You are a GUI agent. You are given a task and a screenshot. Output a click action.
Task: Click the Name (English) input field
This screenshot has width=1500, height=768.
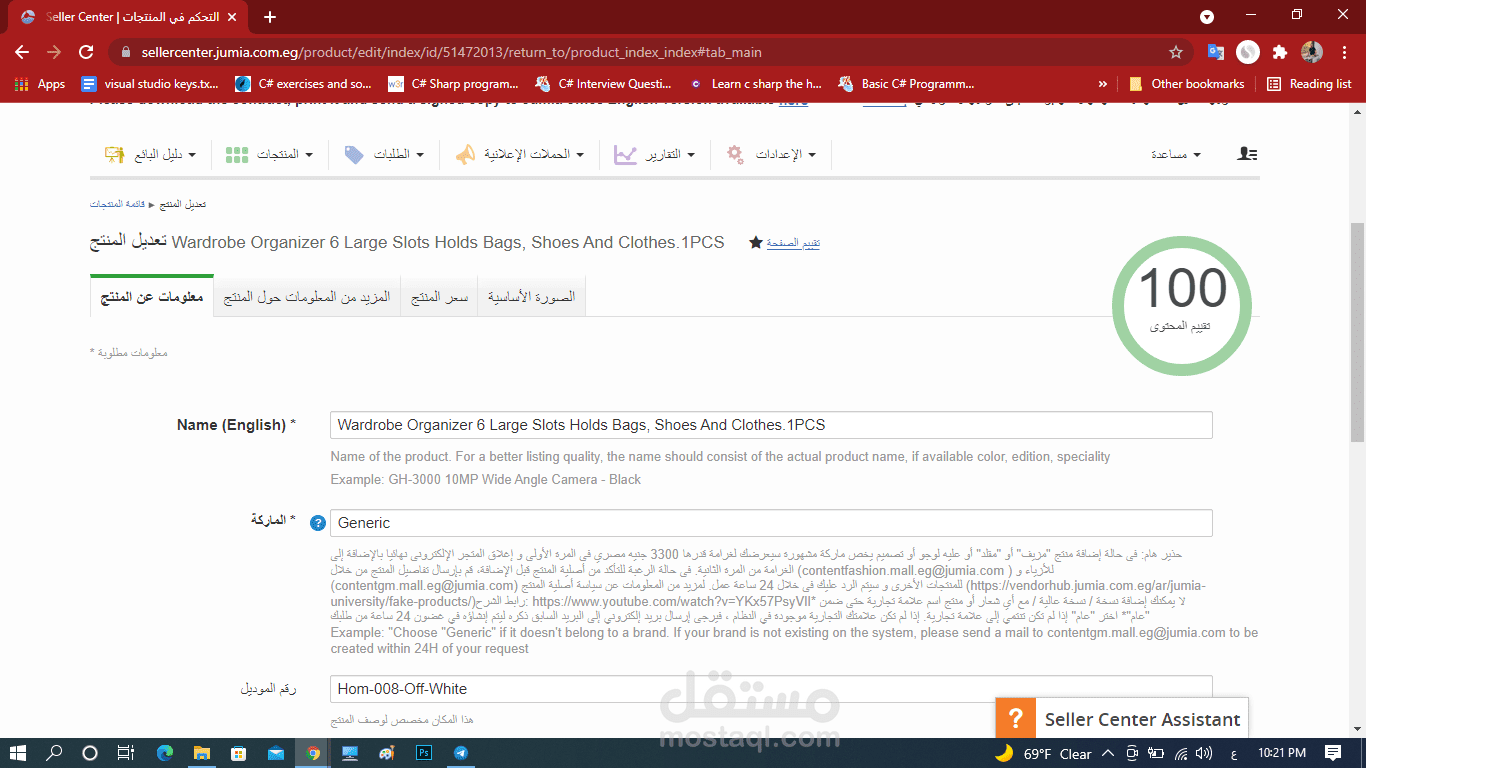click(771, 425)
